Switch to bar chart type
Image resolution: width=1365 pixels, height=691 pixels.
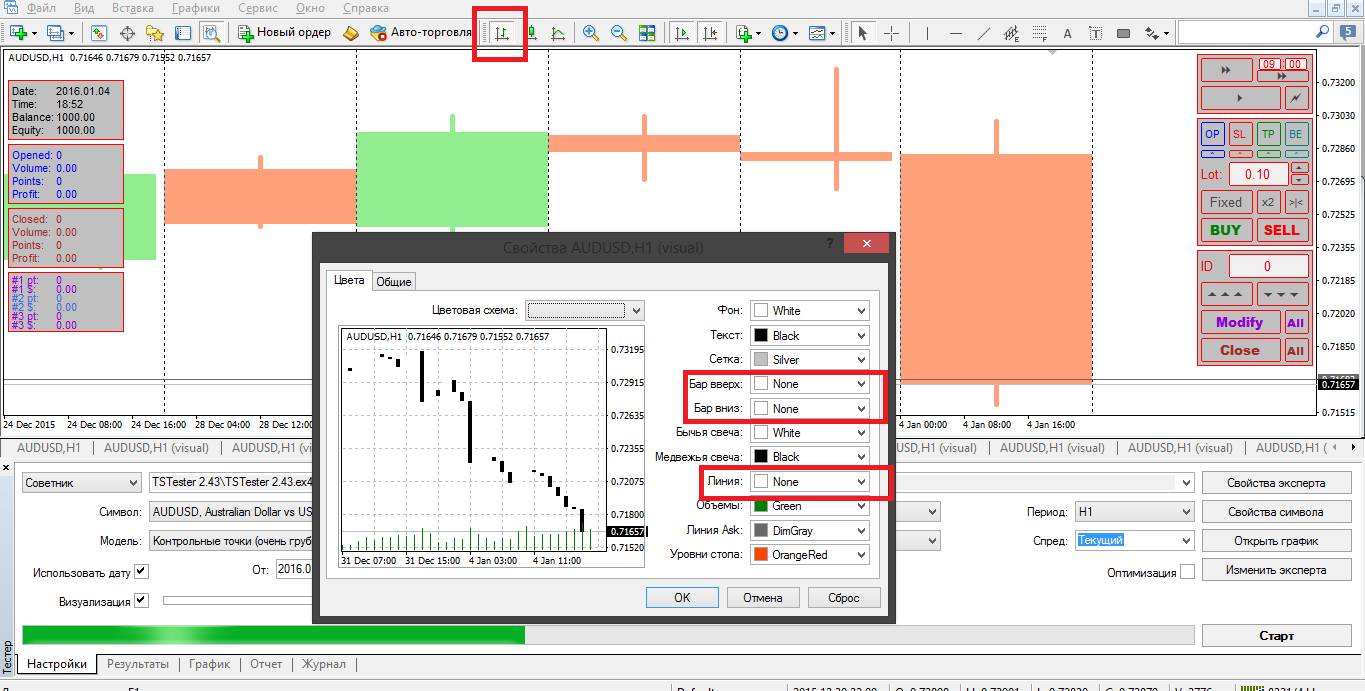click(502, 33)
